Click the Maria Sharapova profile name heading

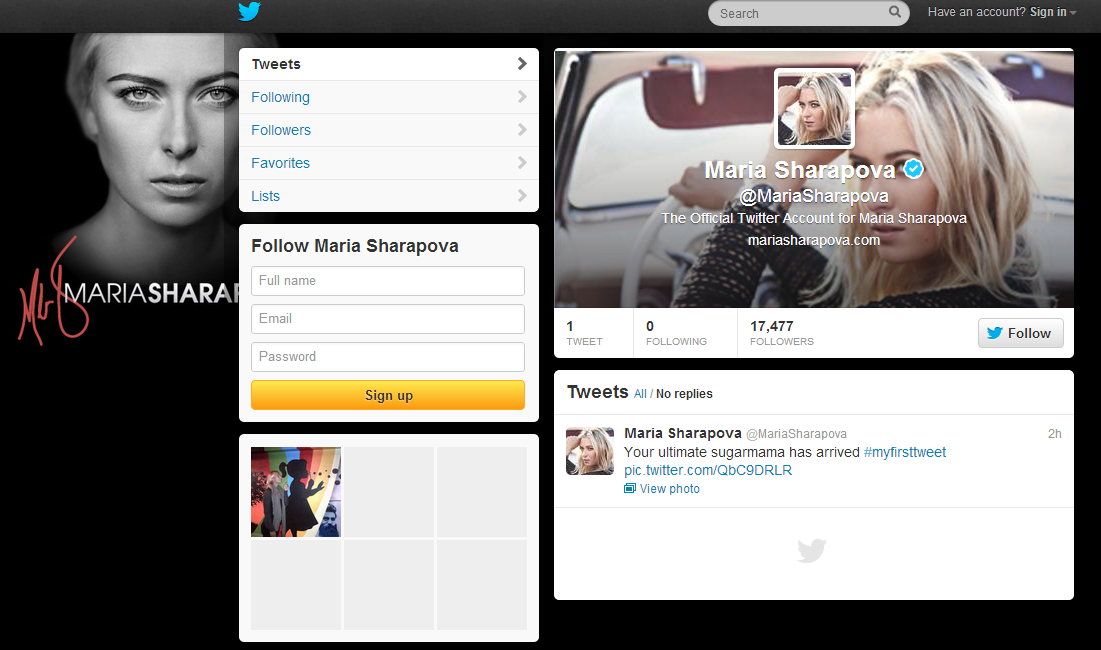coord(800,170)
